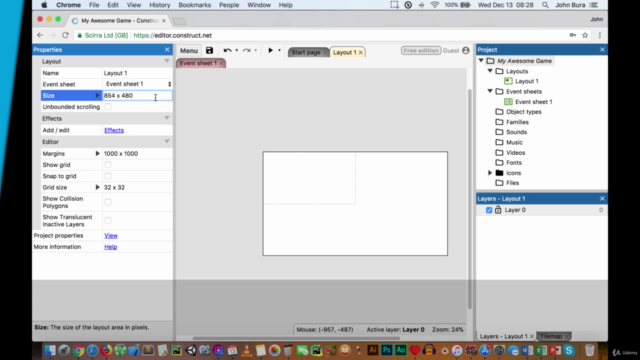Close the Layout 1 tab
This screenshot has height=360, width=640.
click(x=361, y=53)
